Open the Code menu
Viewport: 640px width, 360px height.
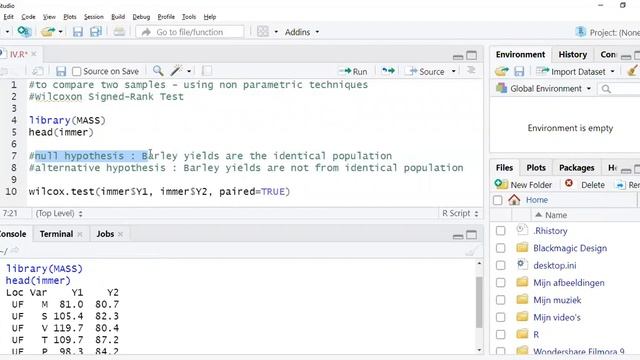pyautogui.click(x=28, y=17)
